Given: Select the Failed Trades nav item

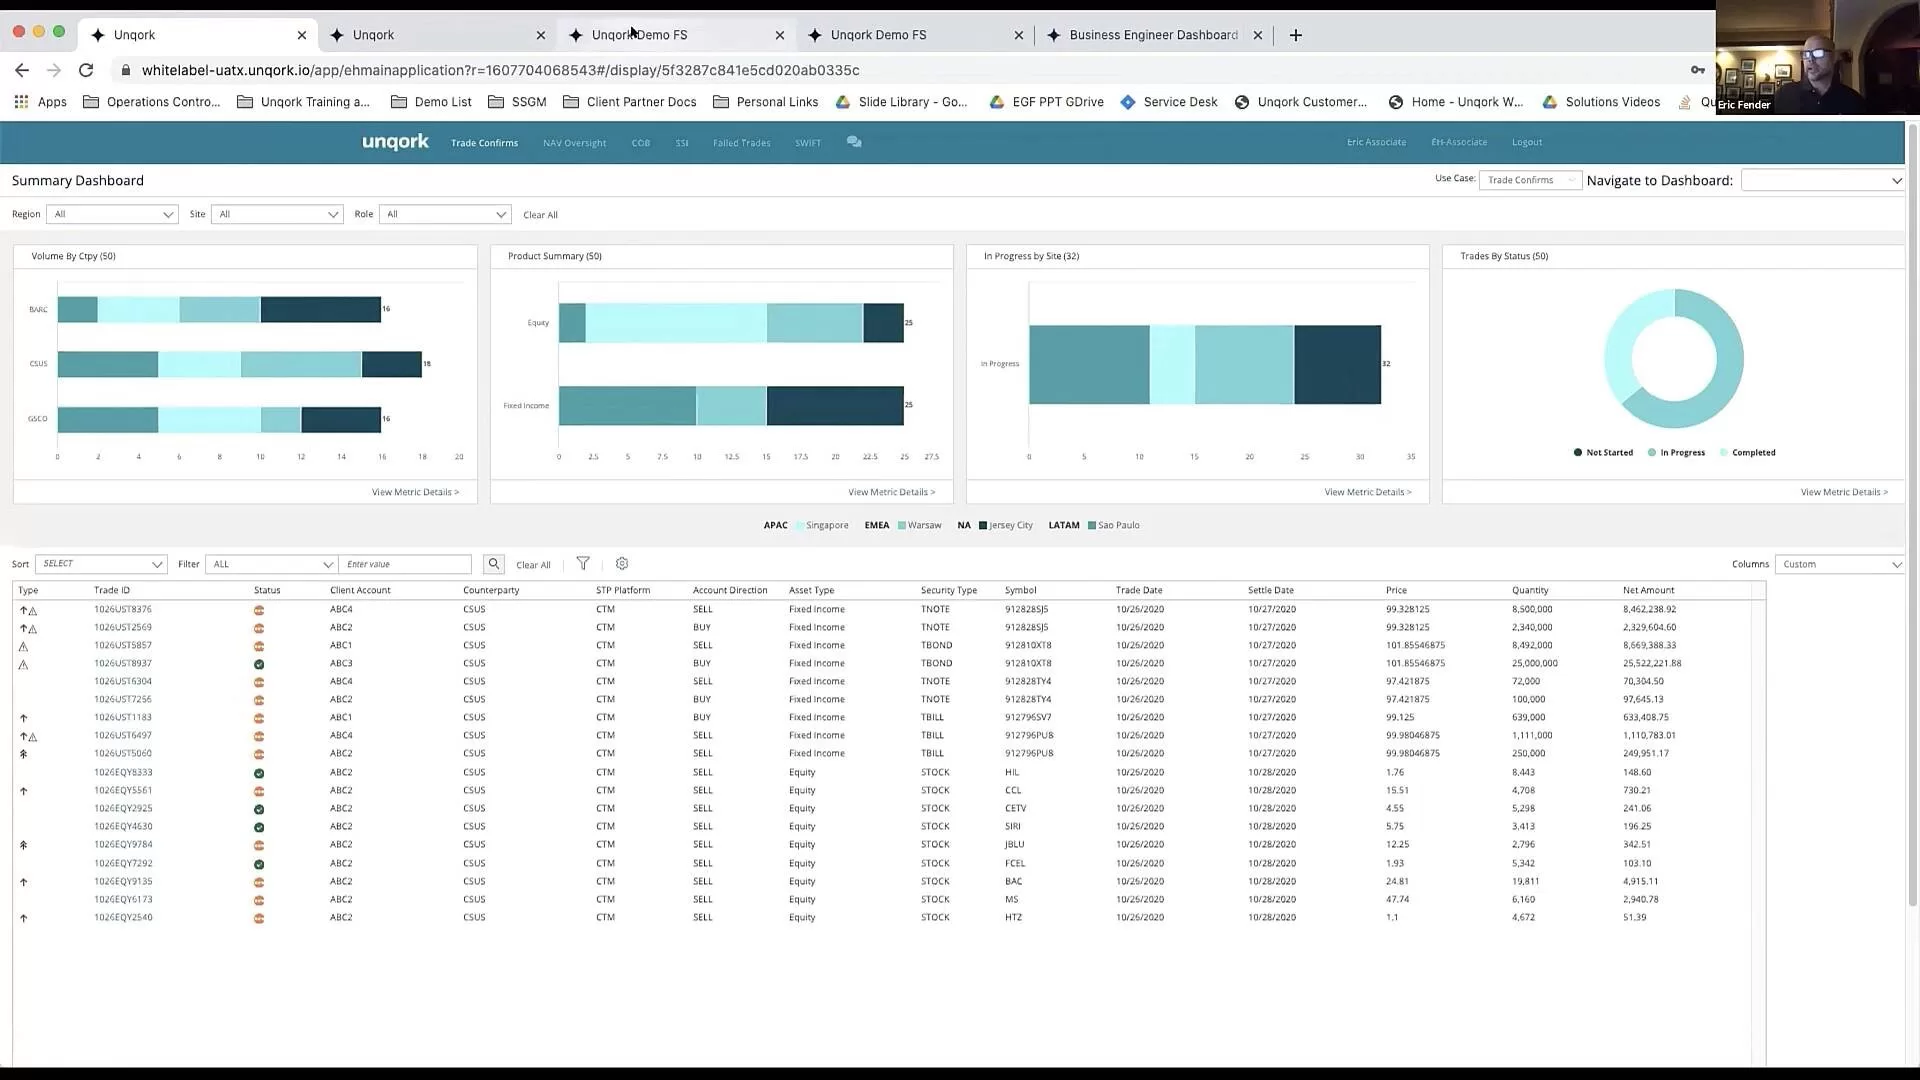Looking at the screenshot, I should coord(741,143).
